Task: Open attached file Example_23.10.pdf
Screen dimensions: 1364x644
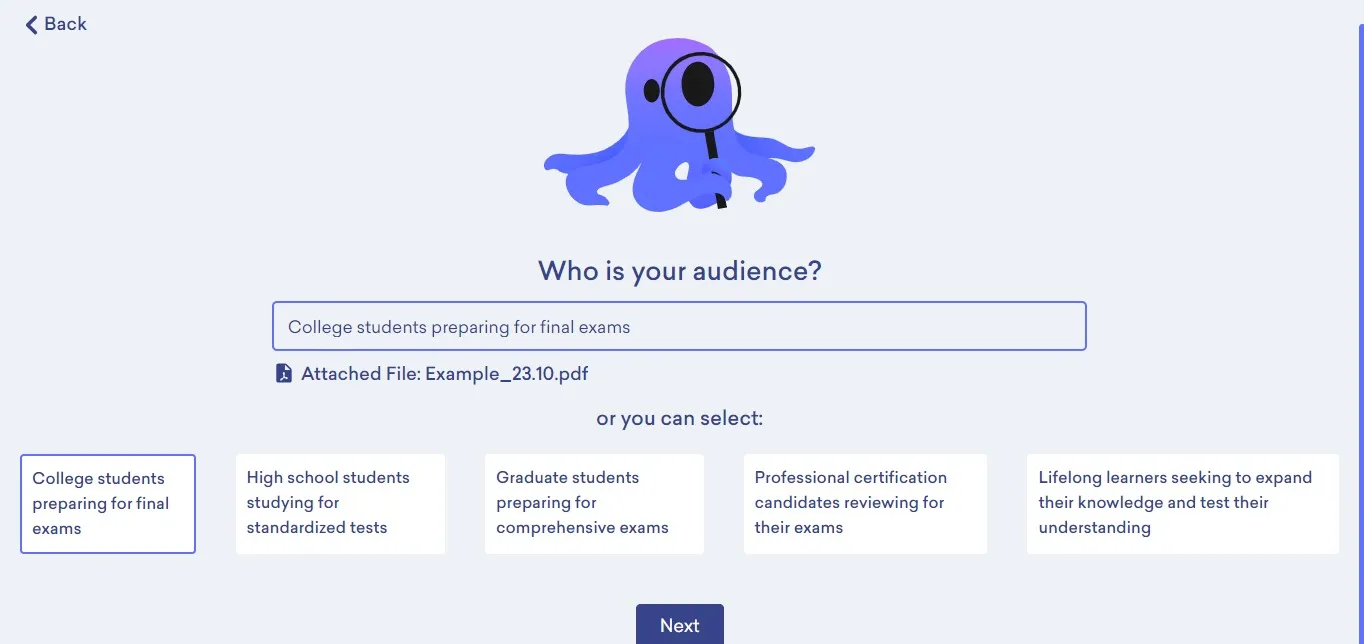Action: (x=445, y=374)
